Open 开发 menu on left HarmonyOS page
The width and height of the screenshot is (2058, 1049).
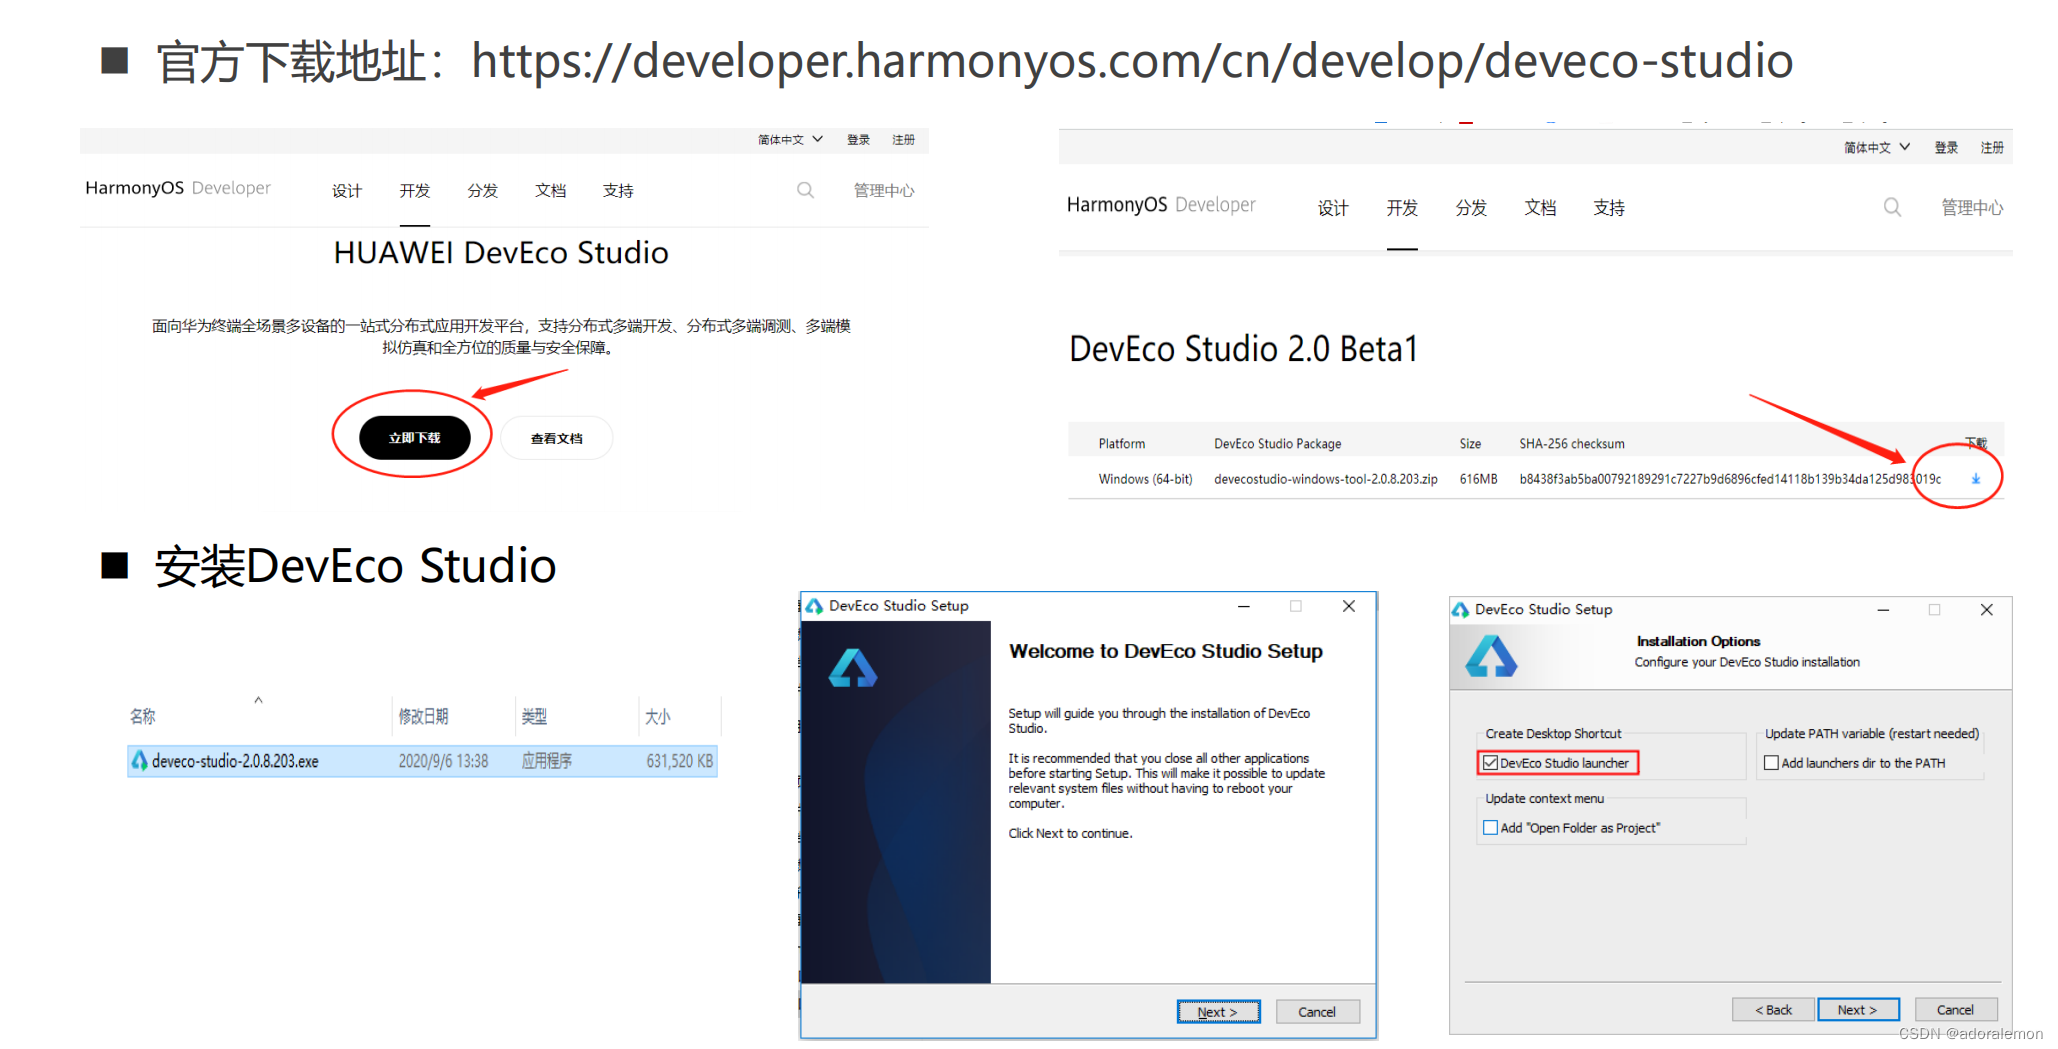[415, 190]
